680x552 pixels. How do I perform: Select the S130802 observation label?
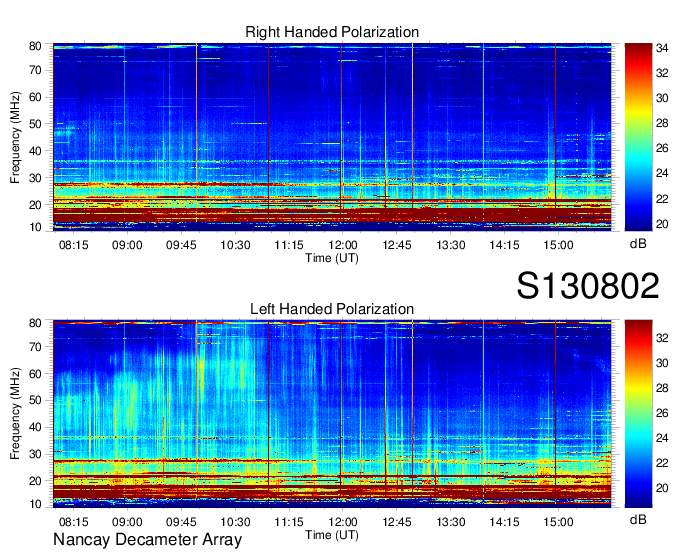pos(588,286)
